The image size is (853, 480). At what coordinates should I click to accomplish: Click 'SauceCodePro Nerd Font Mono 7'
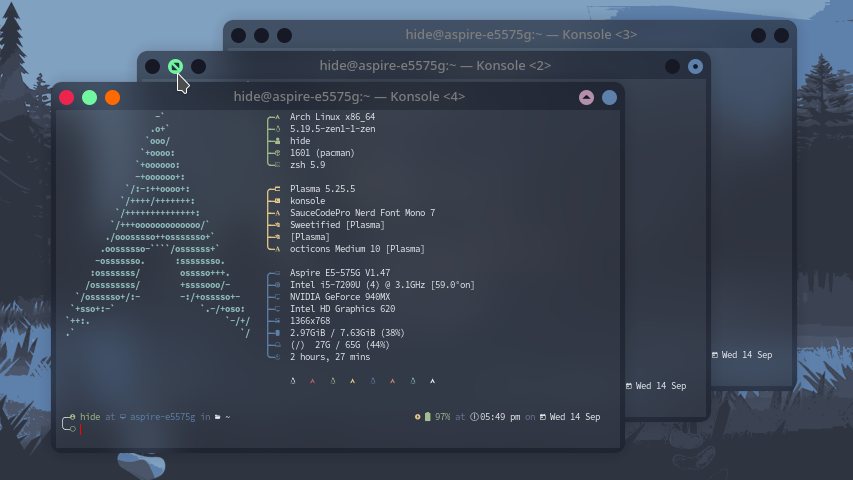click(x=362, y=213)
